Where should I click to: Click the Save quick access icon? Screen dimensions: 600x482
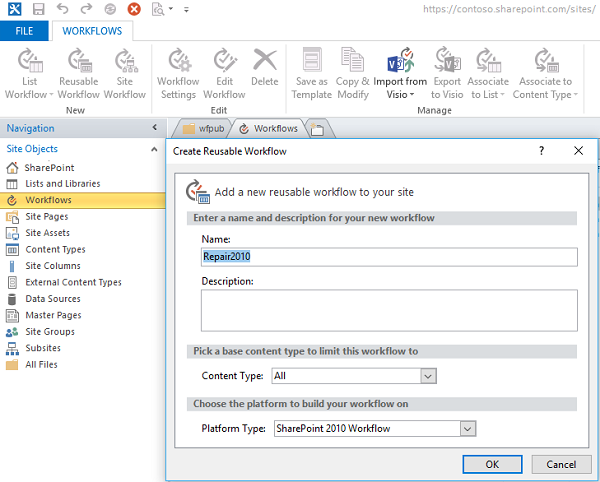[38, 9]
